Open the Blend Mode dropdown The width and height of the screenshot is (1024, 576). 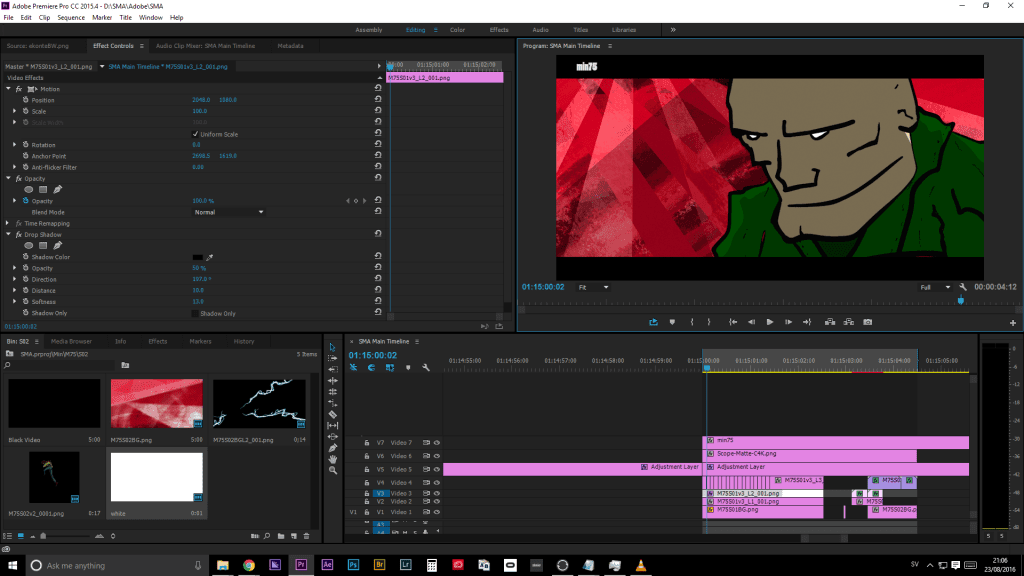tap(229, 212)
